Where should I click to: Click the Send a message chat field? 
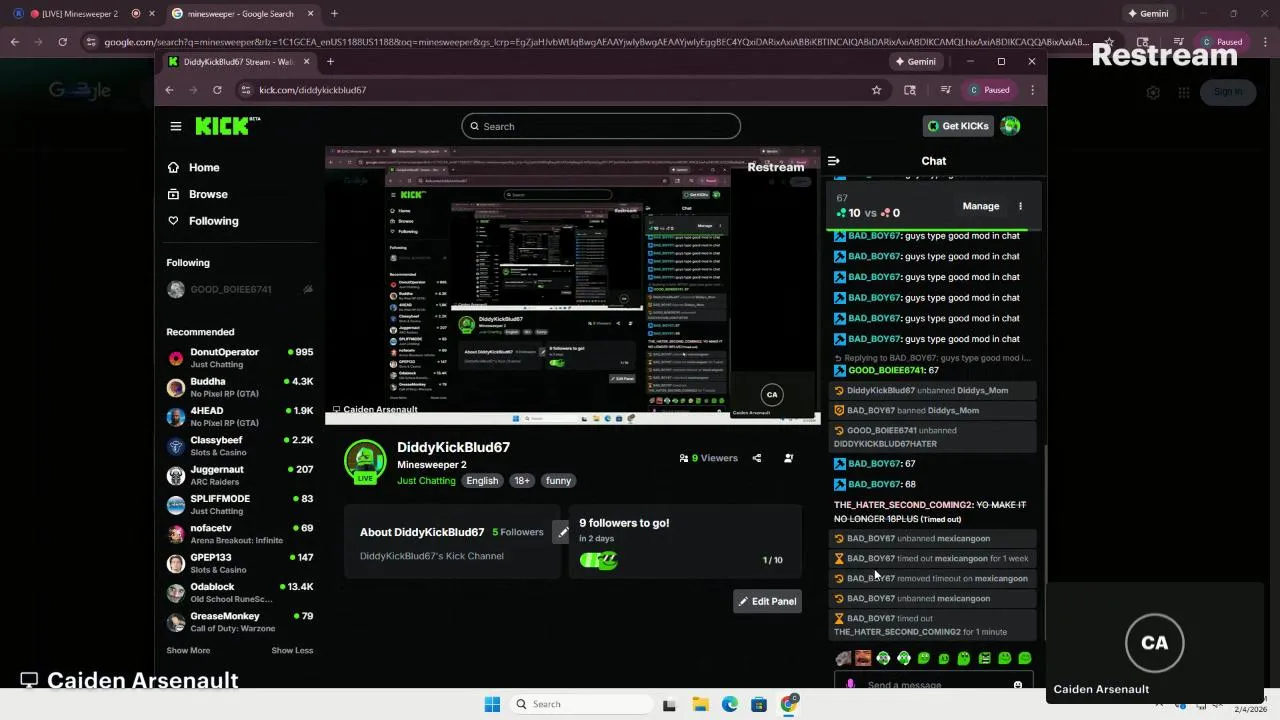click(x=935, y=686)
